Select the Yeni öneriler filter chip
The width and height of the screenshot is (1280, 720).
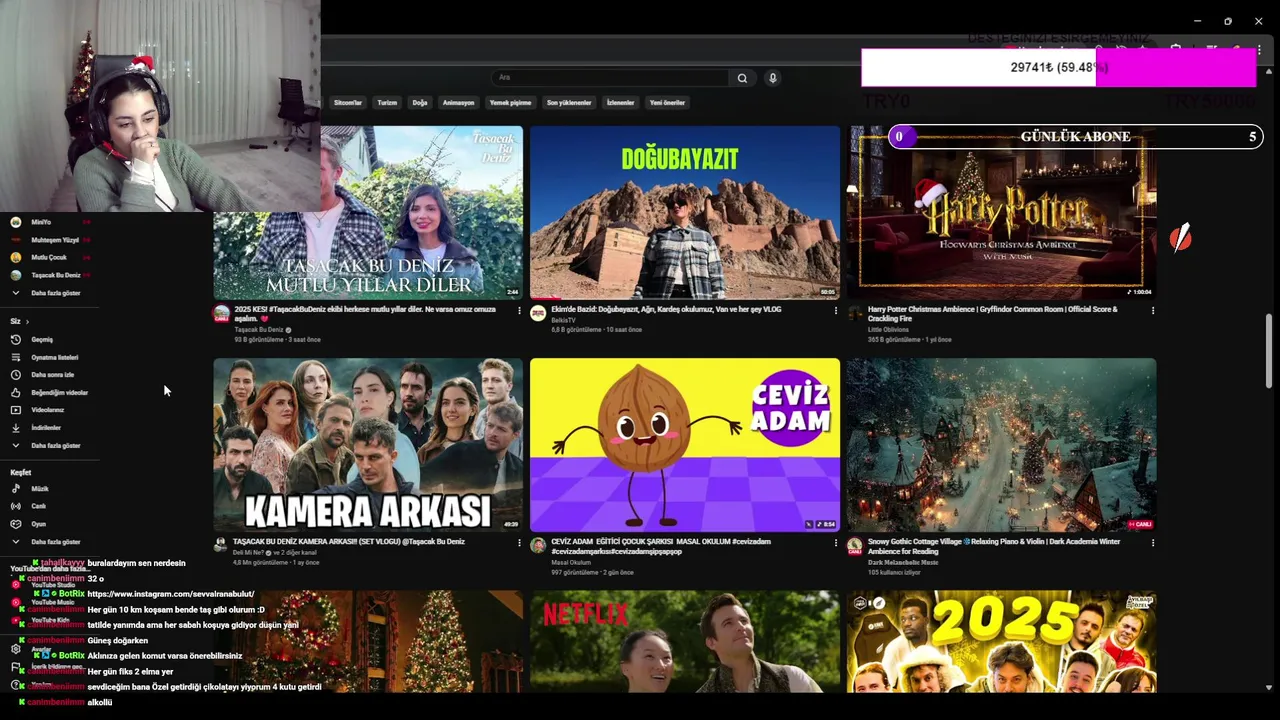click(x=667, y=102)
